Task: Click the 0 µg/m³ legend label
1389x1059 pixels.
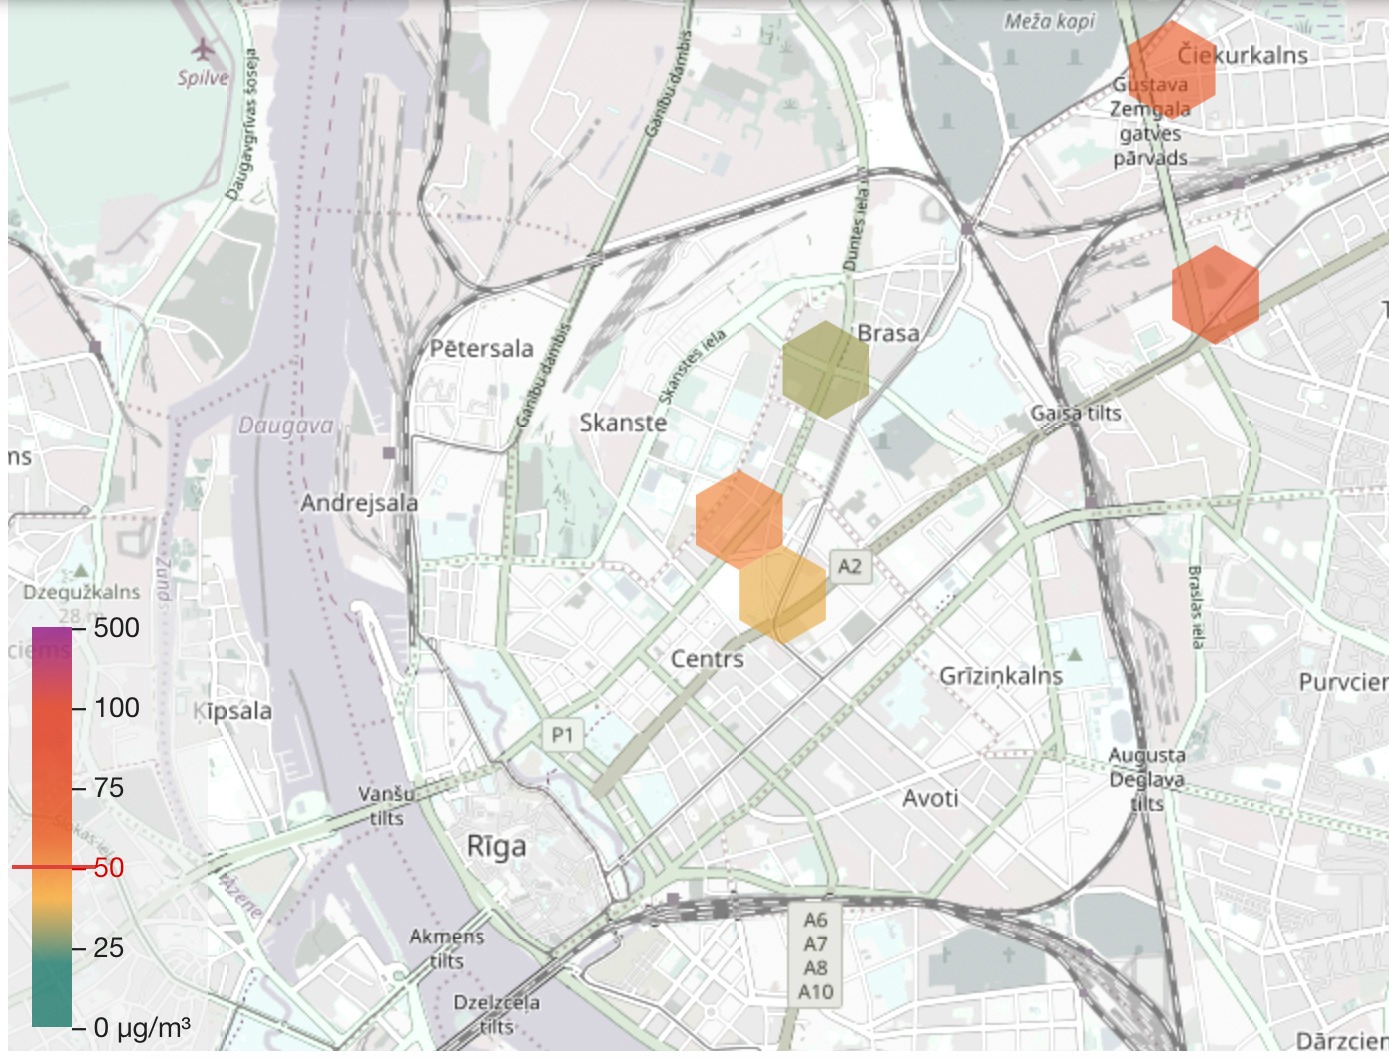Action: pyautogui.click(x=141, y=1028)
